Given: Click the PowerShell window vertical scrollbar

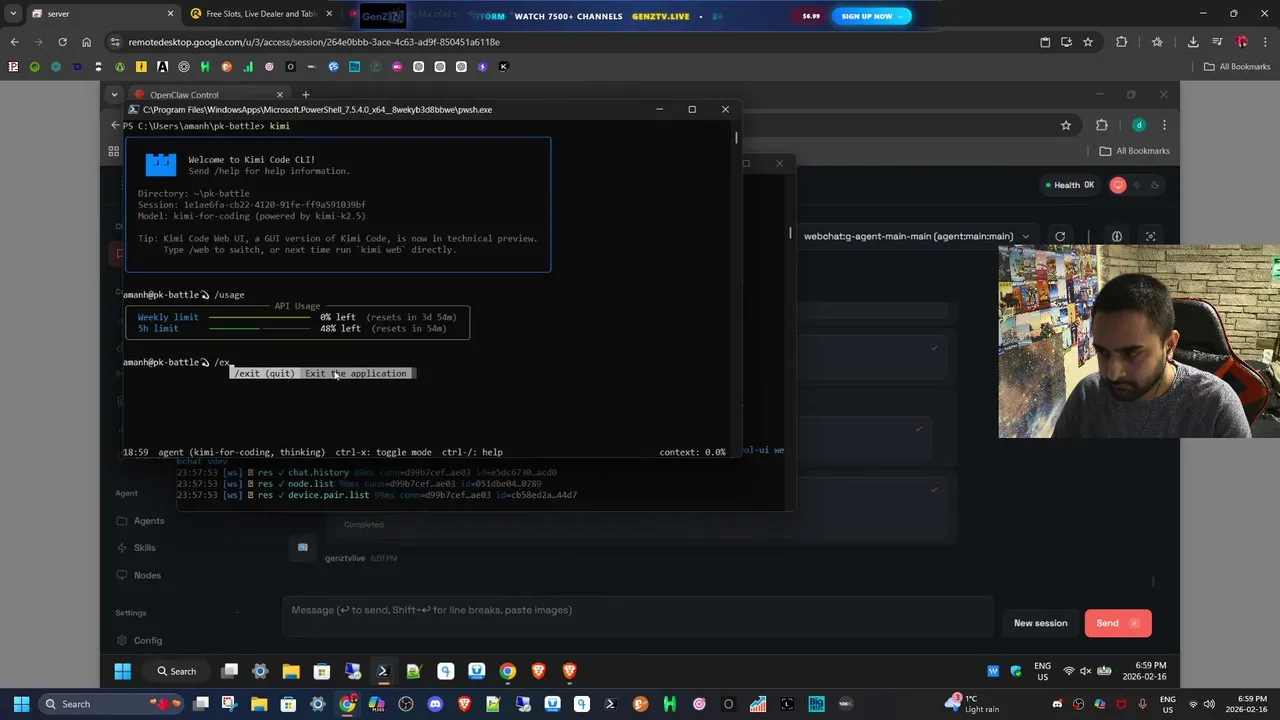Looking at the screenshot, I should tap(737, 138).
